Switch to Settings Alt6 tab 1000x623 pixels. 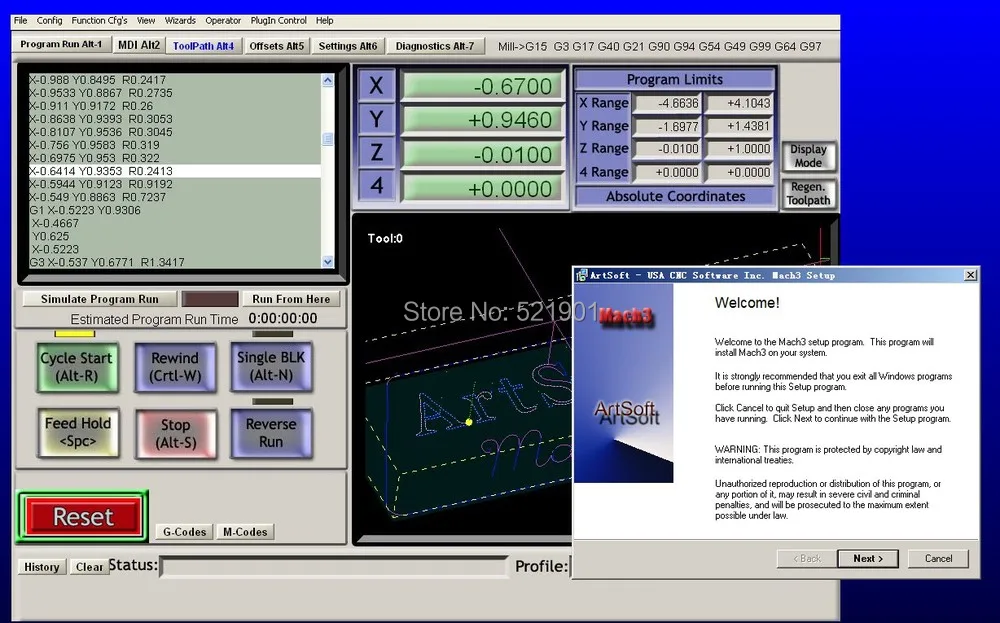(x=348, y=46)
